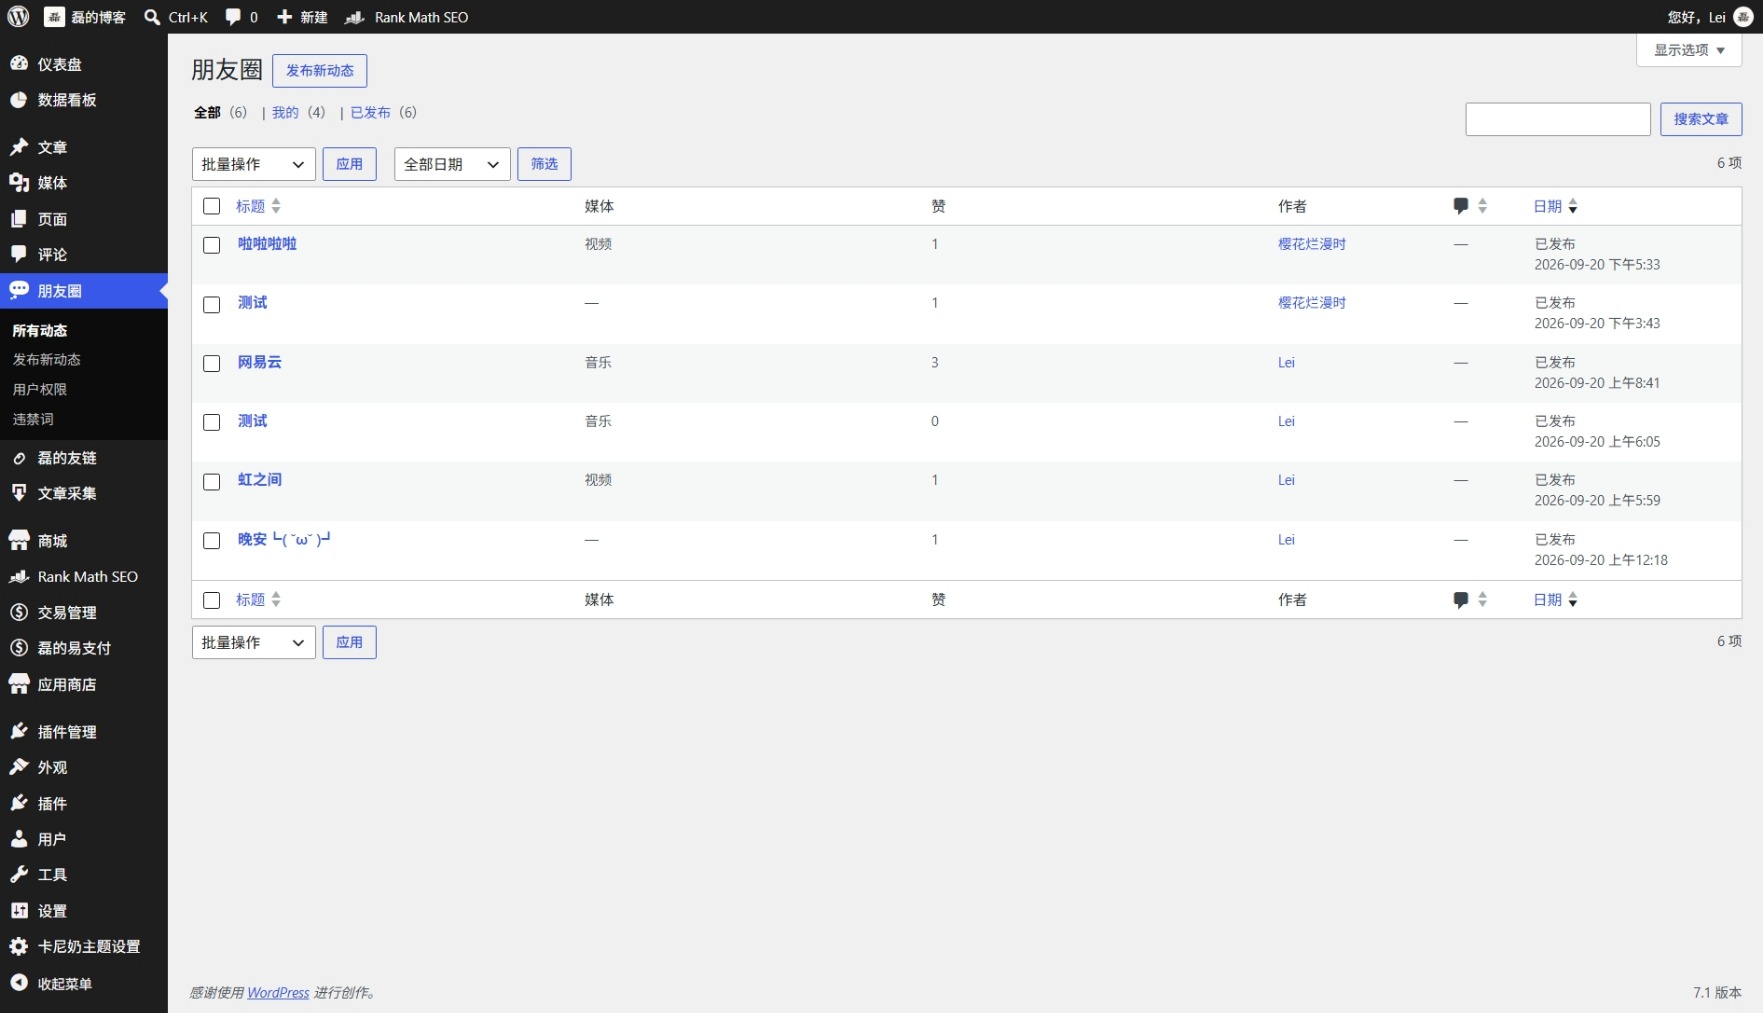The width and height of the screenshot is (1763, 1013).
Task: Click the 筛选 filter button
Action: [x=544, y=164]
